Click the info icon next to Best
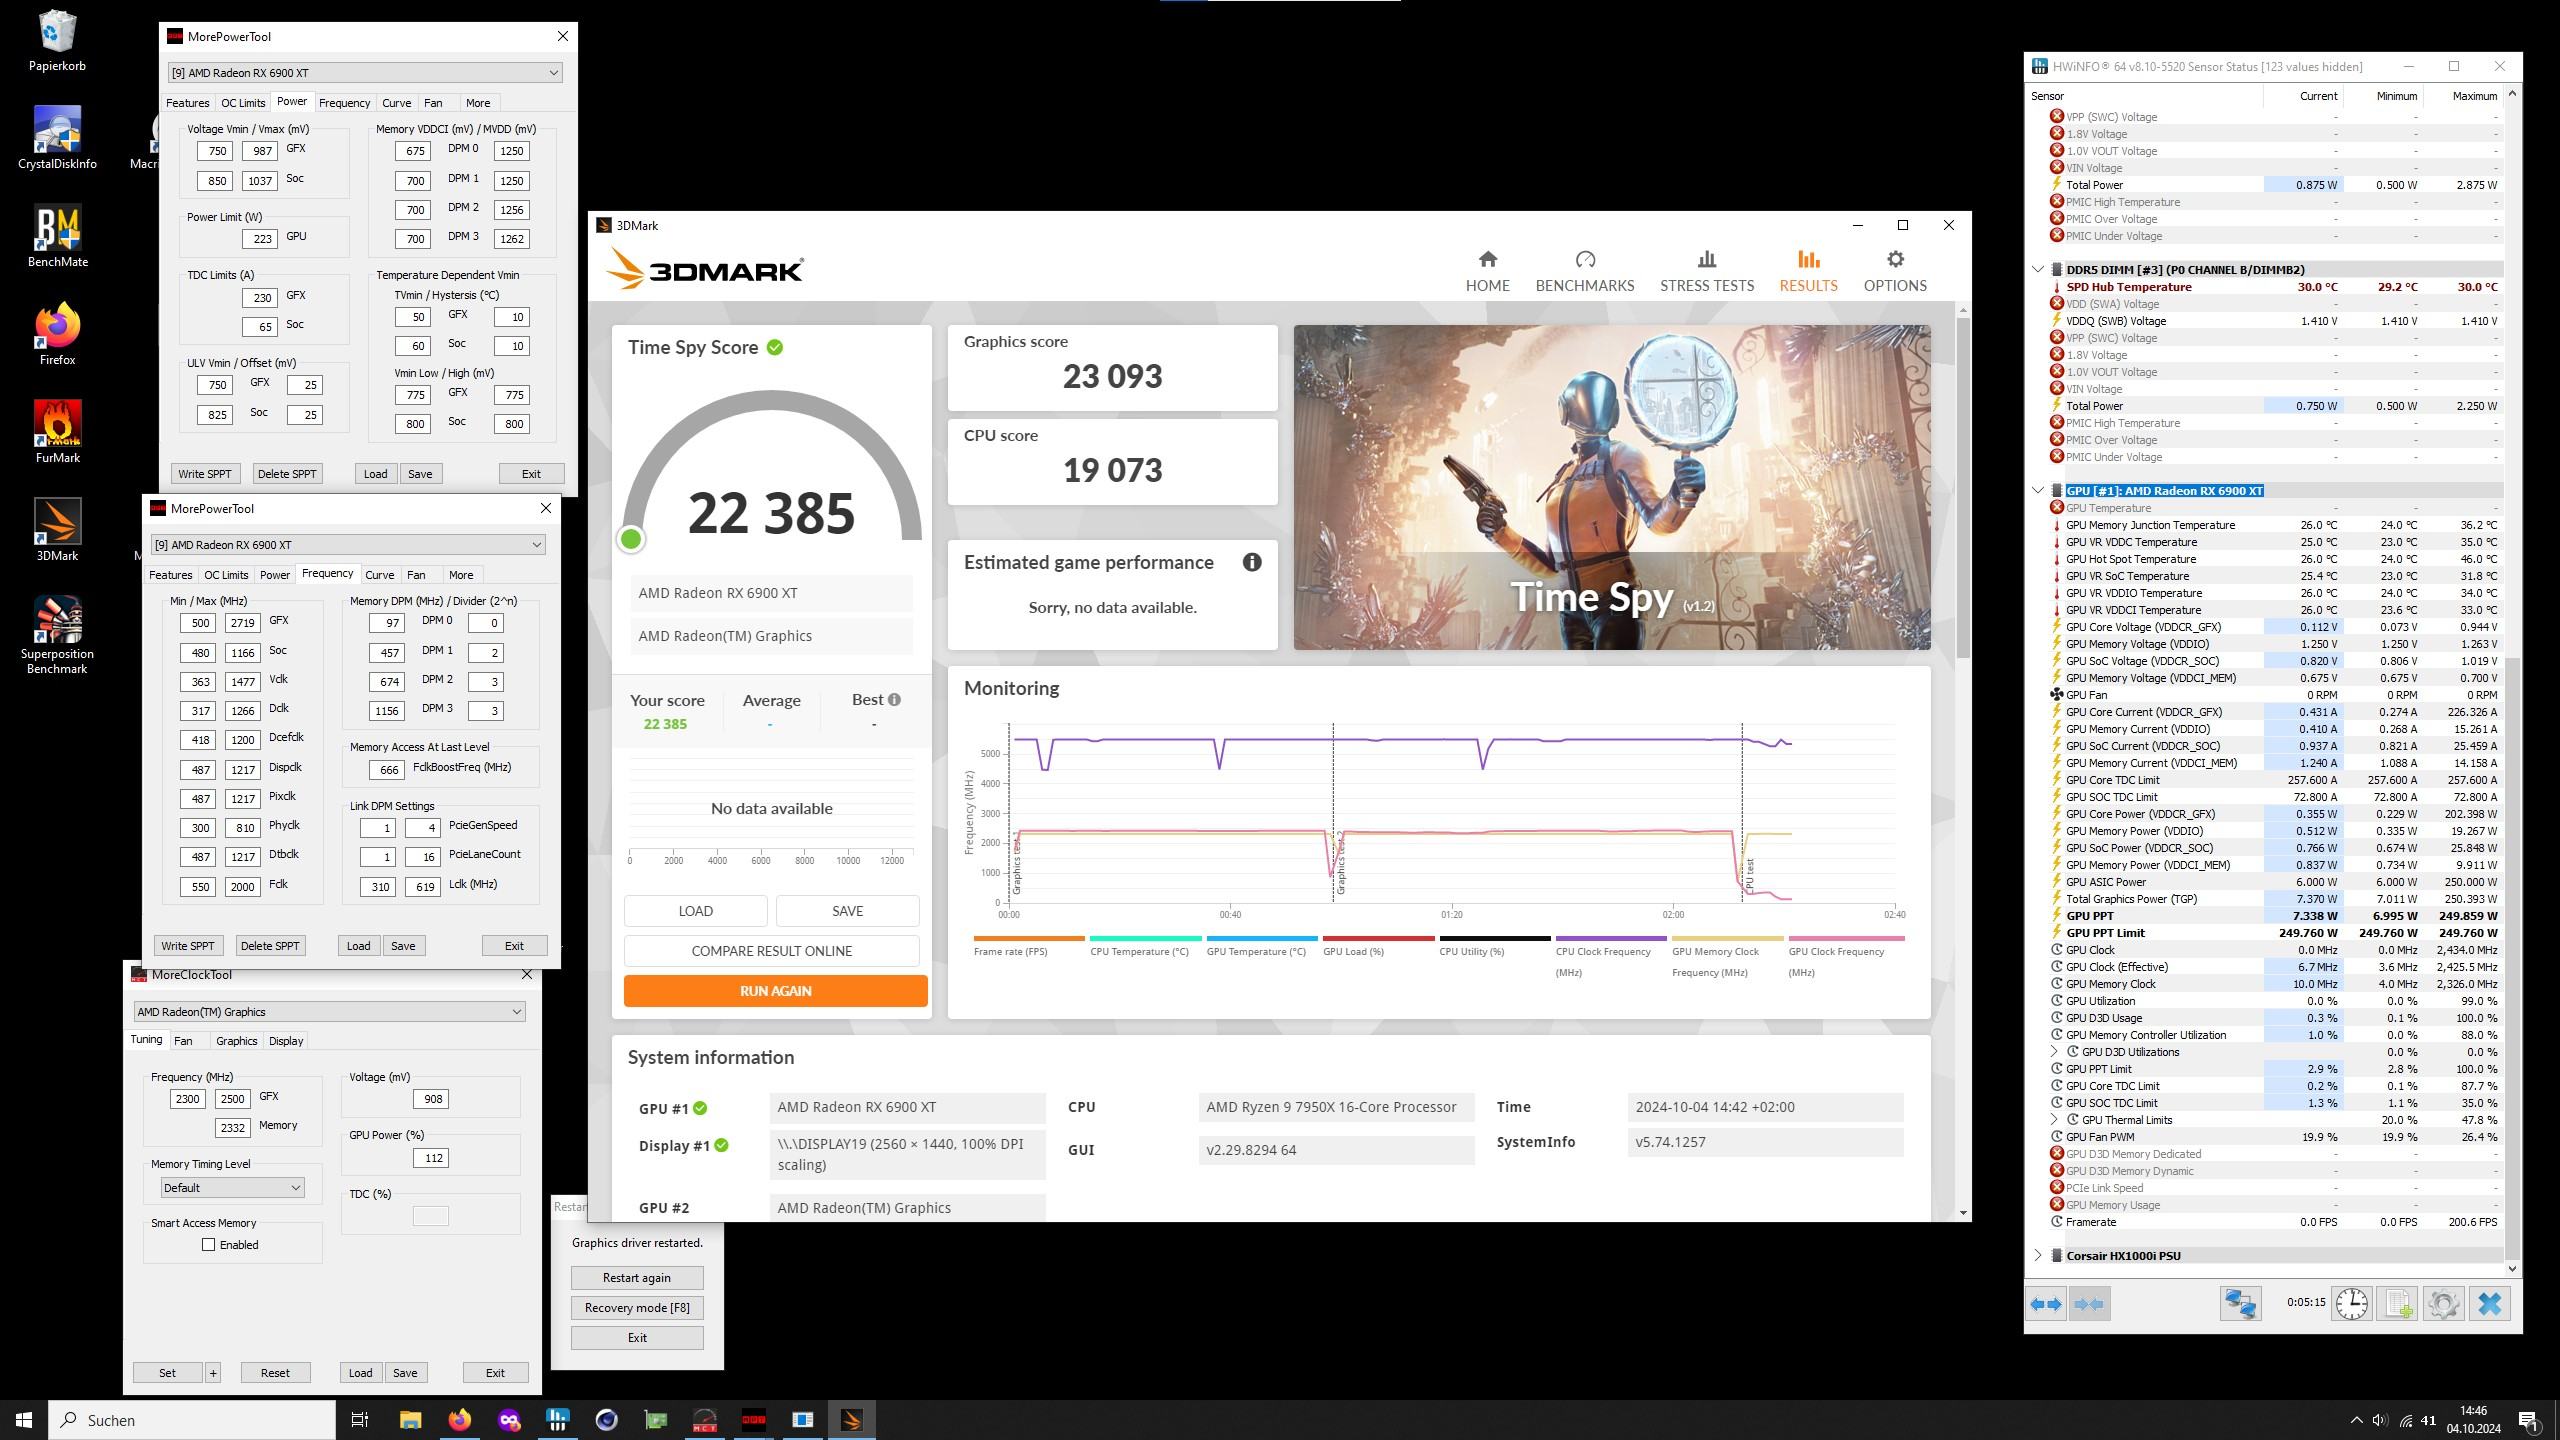The width and height of the screenshot is (2560, 1440). tap(894, 700)
